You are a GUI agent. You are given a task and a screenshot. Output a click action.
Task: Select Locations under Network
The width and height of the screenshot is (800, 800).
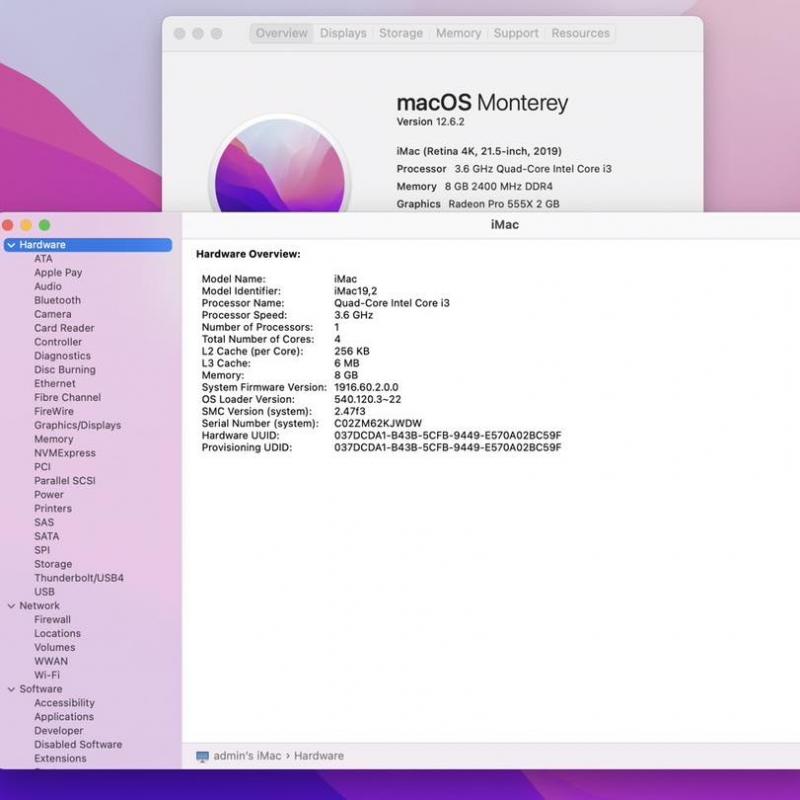pos(58,633)
